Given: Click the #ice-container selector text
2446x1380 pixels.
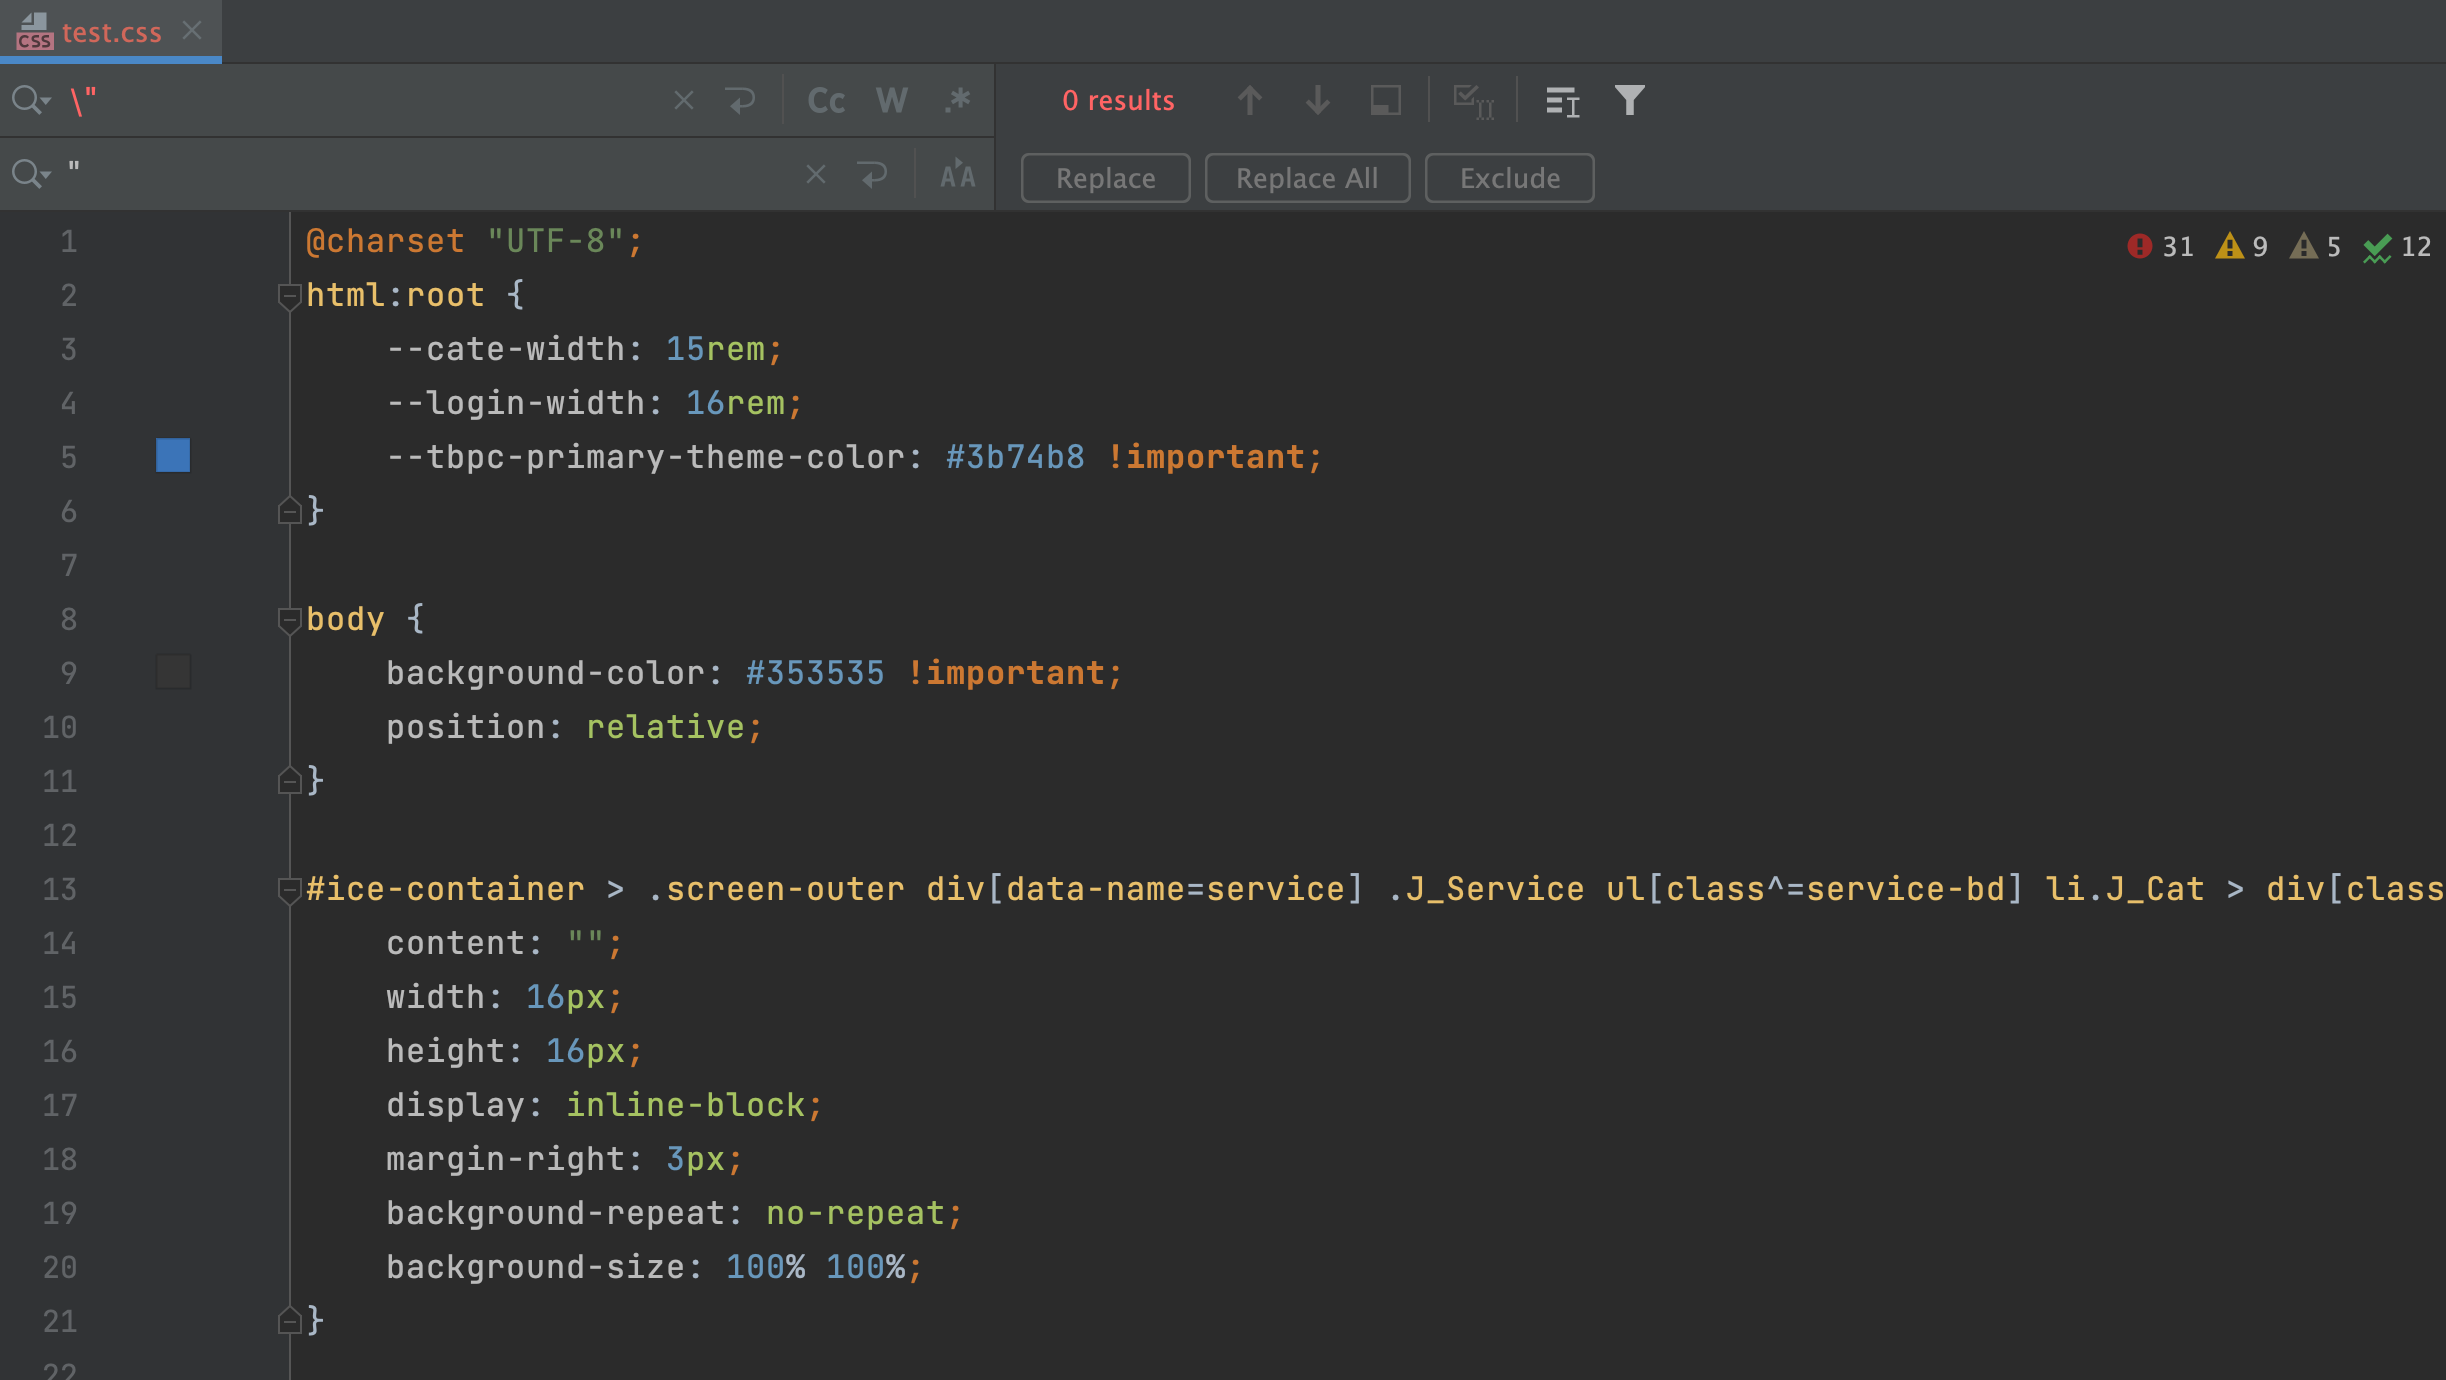Looking at the screenshot, I should click(445, 889).
